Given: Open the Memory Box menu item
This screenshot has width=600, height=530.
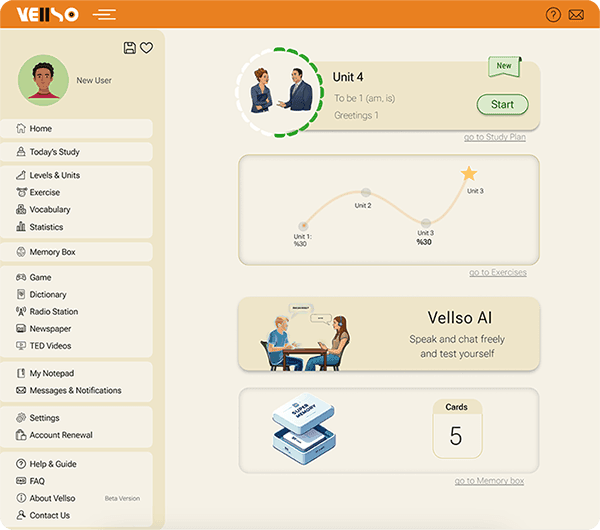Looking at the screenshot, I should [x=52, y=252].
